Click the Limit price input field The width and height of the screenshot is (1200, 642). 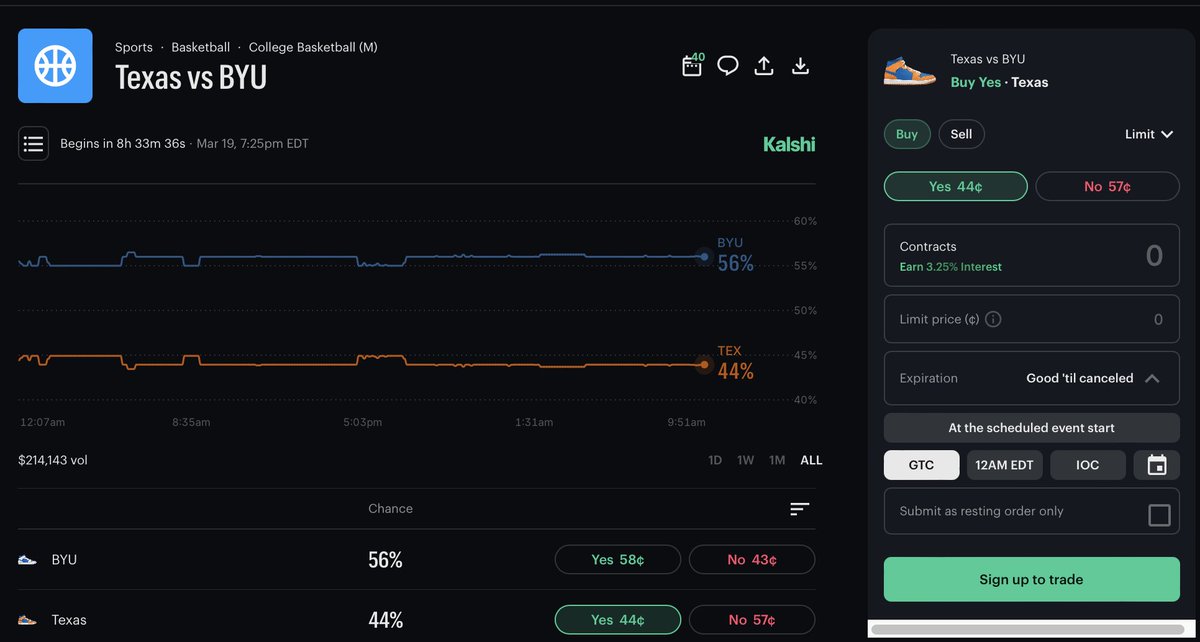tap(1031, 320)
